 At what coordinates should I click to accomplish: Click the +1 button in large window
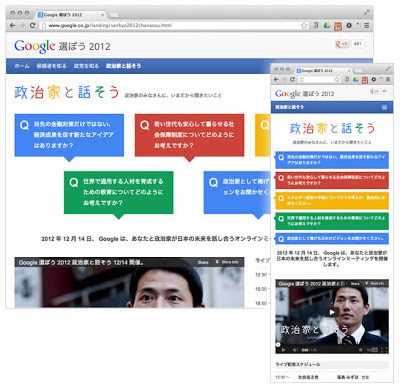click(342, 44)
